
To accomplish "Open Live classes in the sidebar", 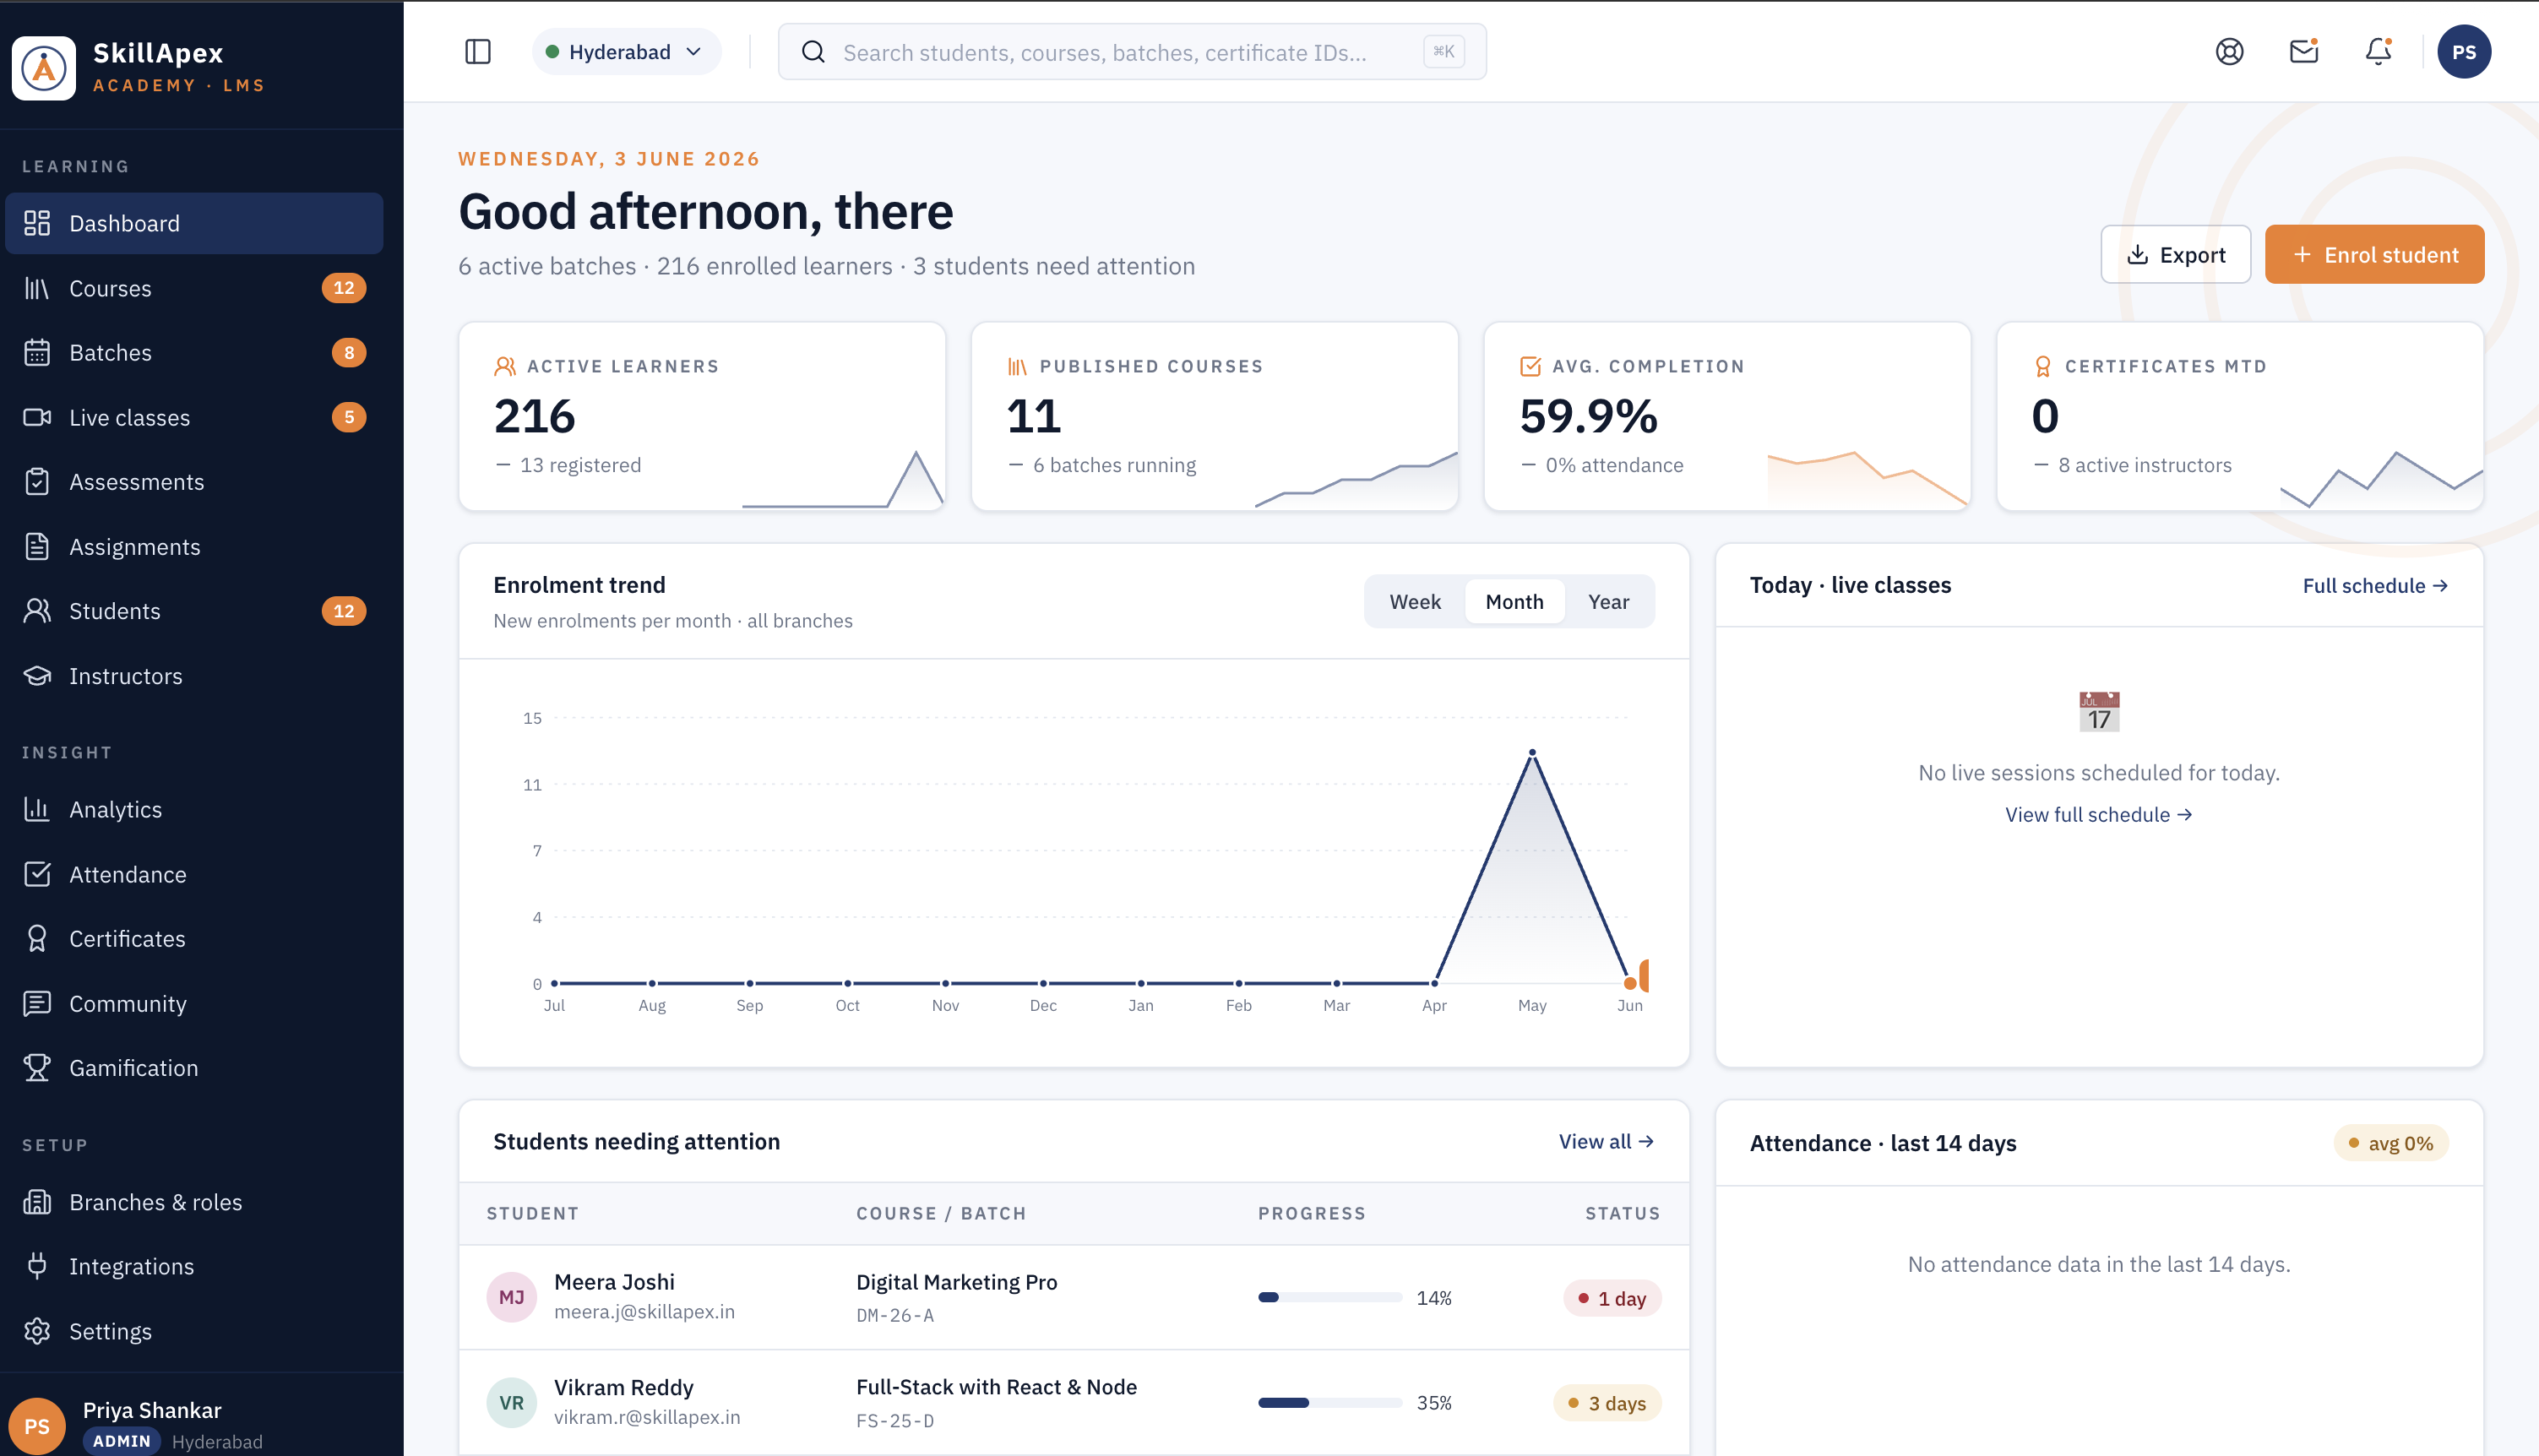I will click(194, 417).
